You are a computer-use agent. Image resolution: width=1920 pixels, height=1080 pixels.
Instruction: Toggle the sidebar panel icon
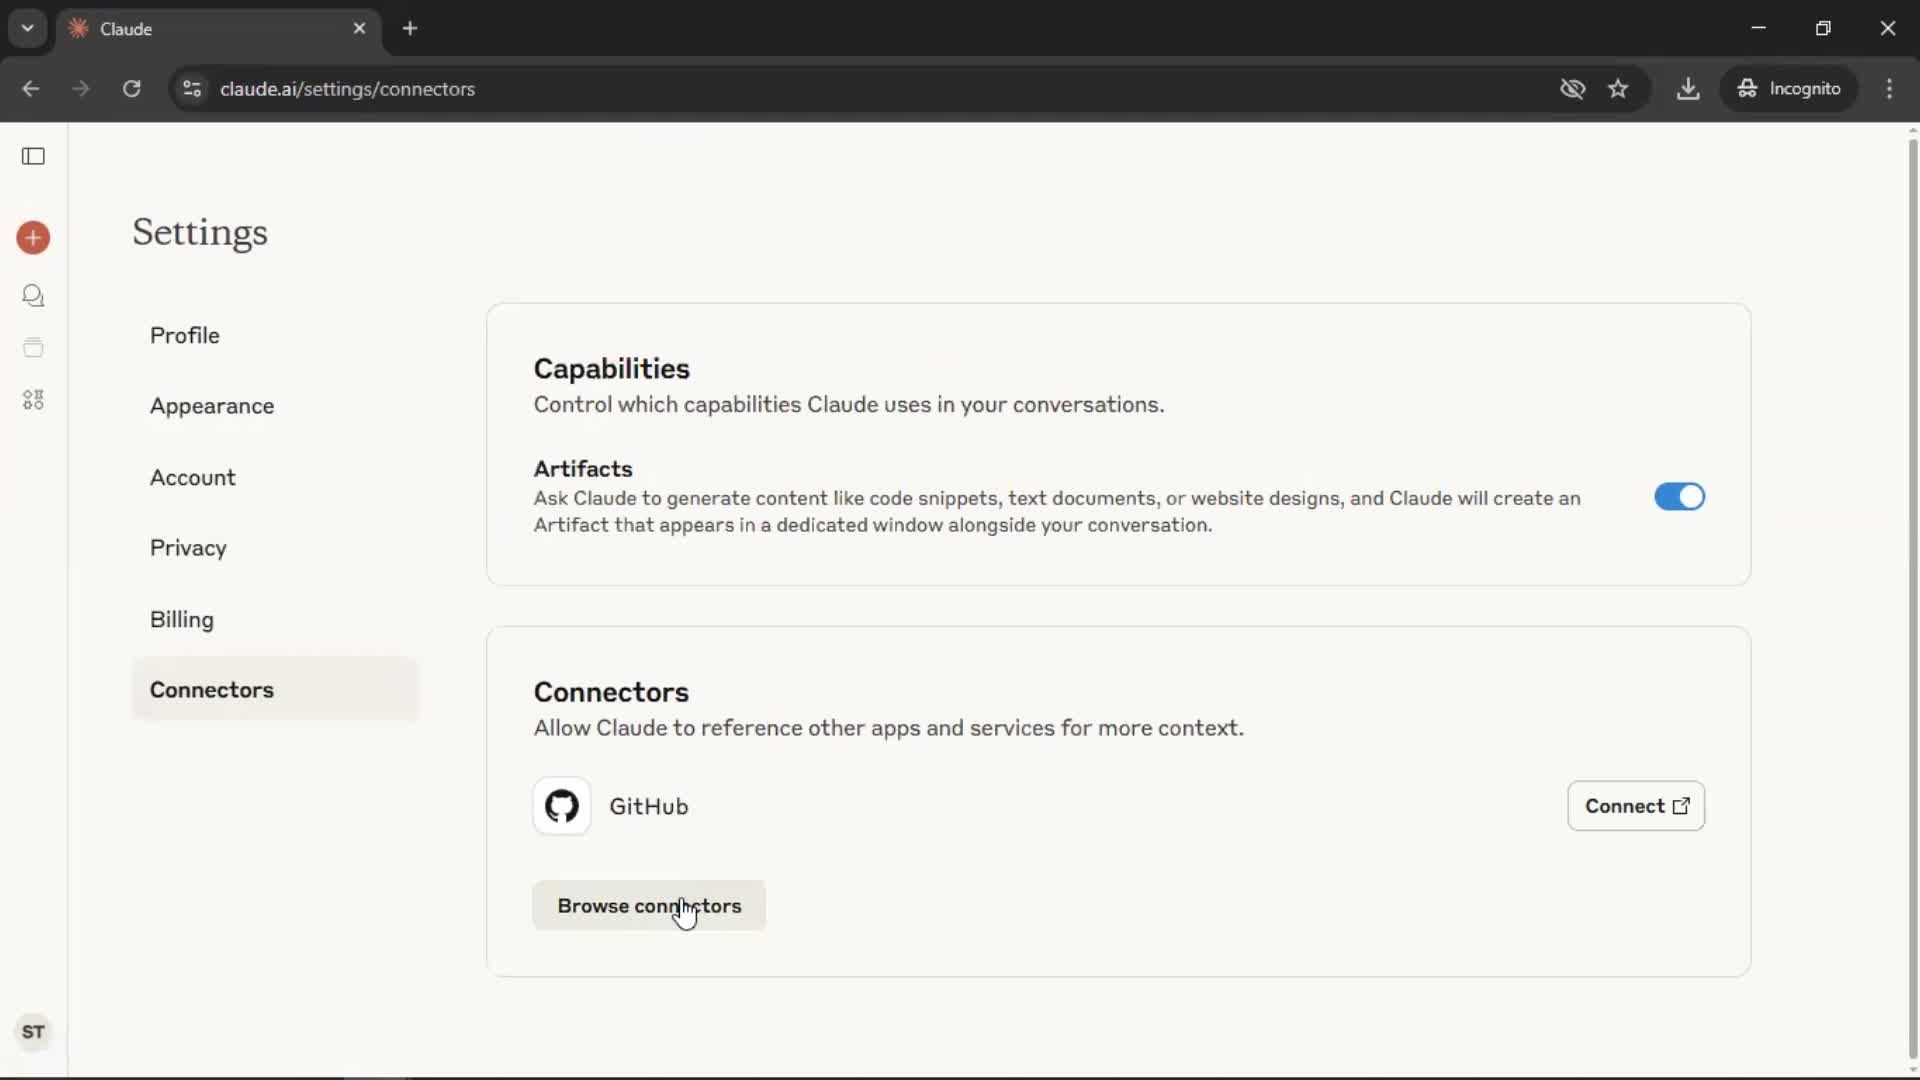(x=33, y=156)
